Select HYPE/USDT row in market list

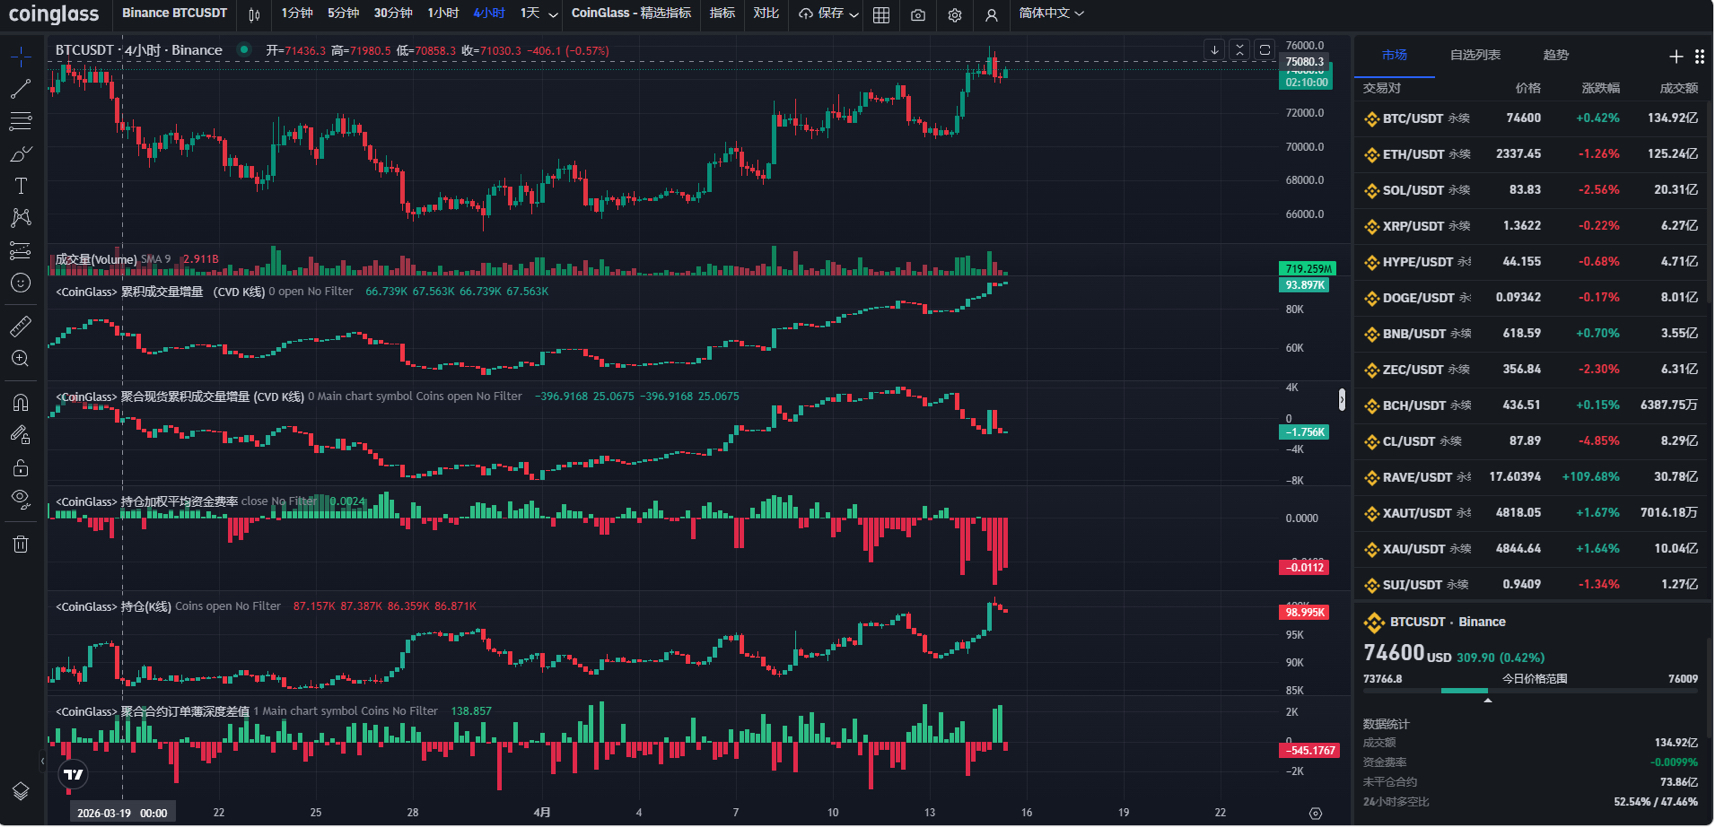(x=1531, y=262)
